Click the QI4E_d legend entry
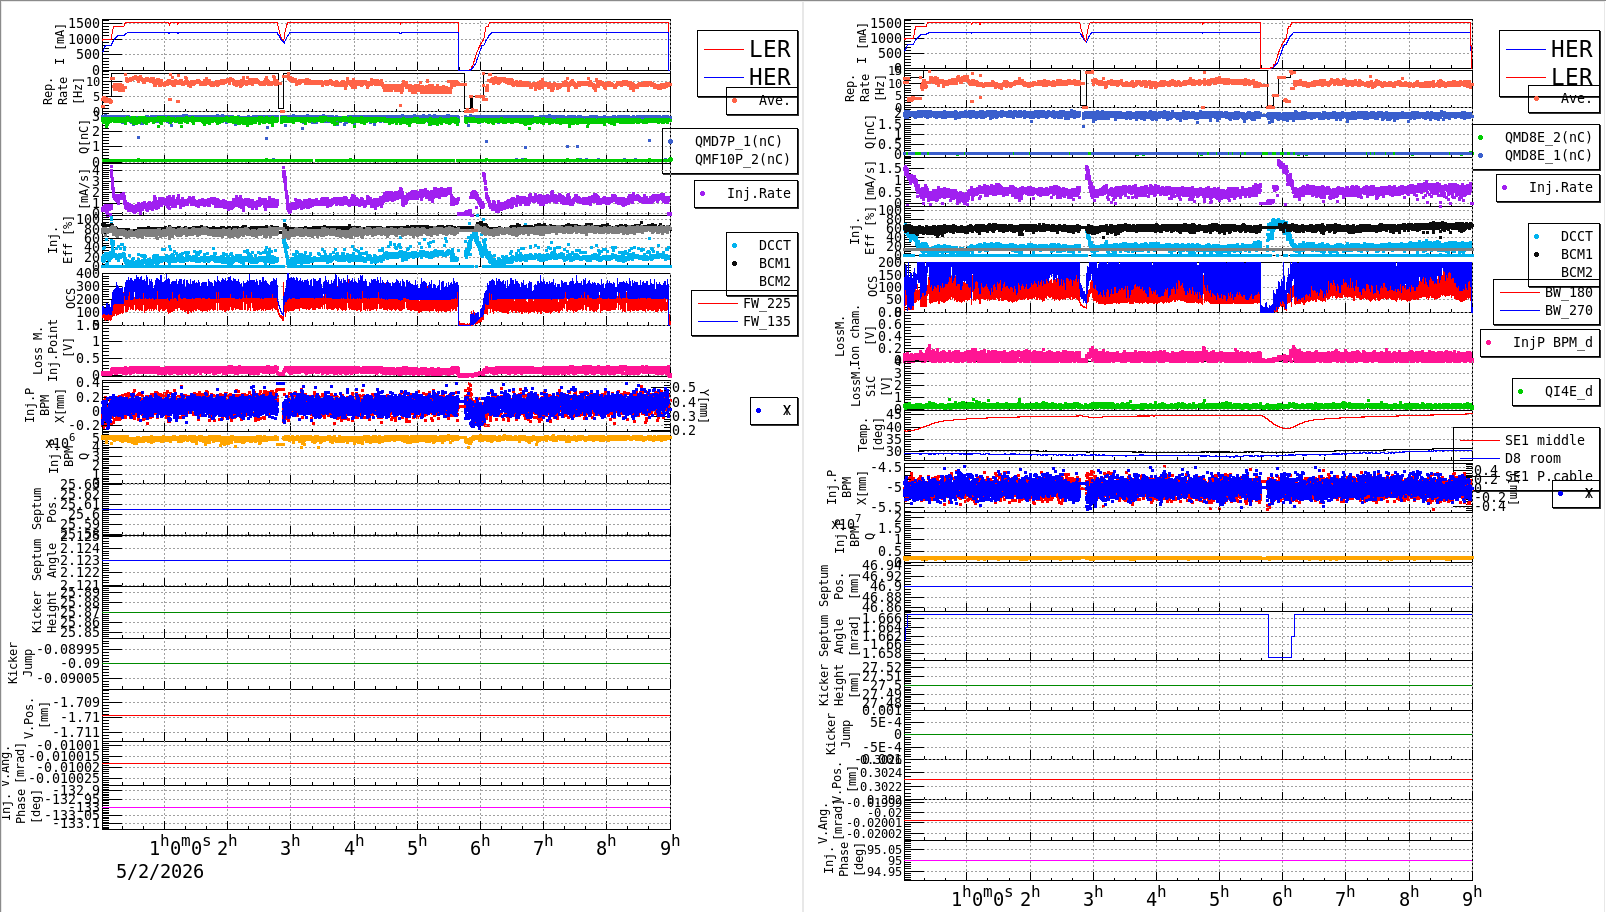This screenshot has width=1606, height=912. pyautogui.click(x=1568, y=391)
